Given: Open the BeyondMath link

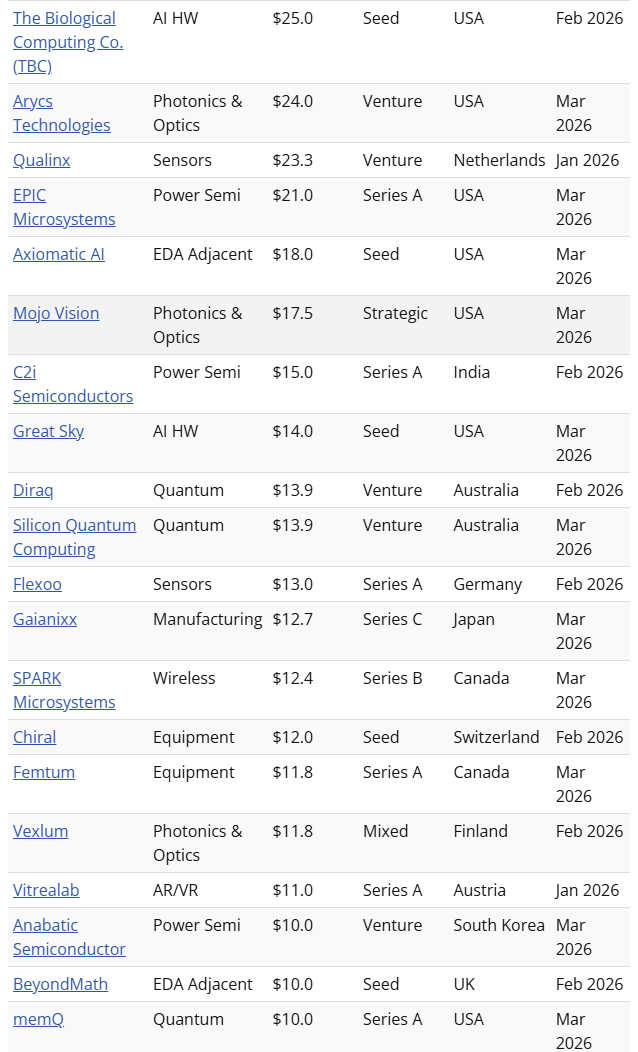Looking at the screenshot, I should (60, 984).
